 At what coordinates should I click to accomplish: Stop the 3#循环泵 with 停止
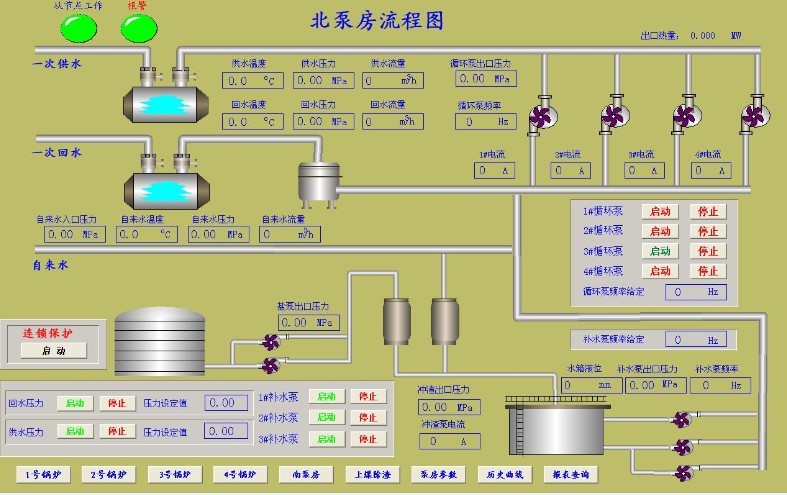coord(708,251)
